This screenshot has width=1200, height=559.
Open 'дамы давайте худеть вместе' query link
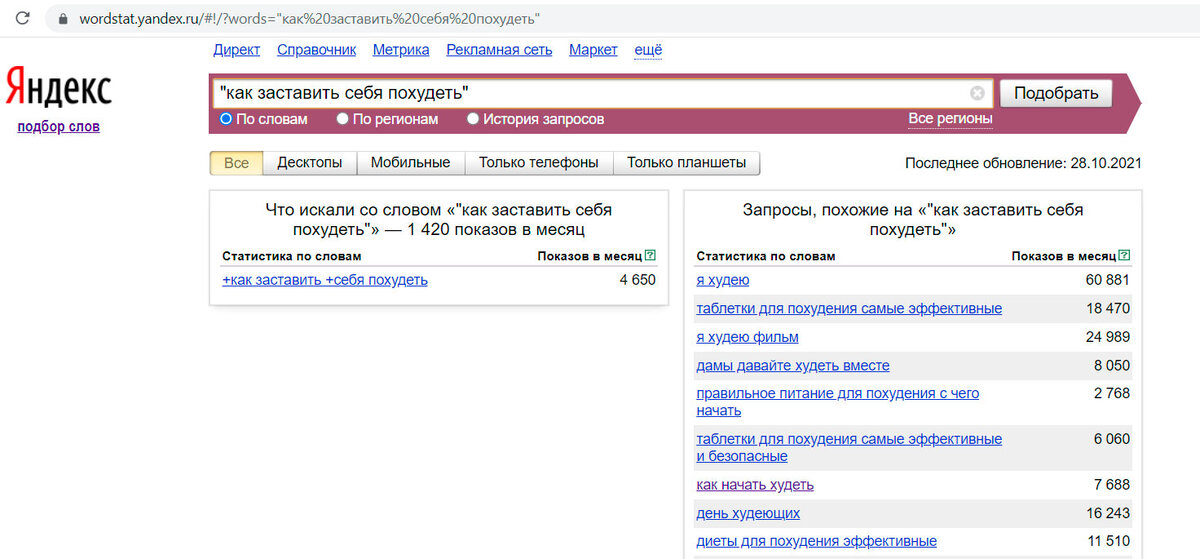[793, 366]
